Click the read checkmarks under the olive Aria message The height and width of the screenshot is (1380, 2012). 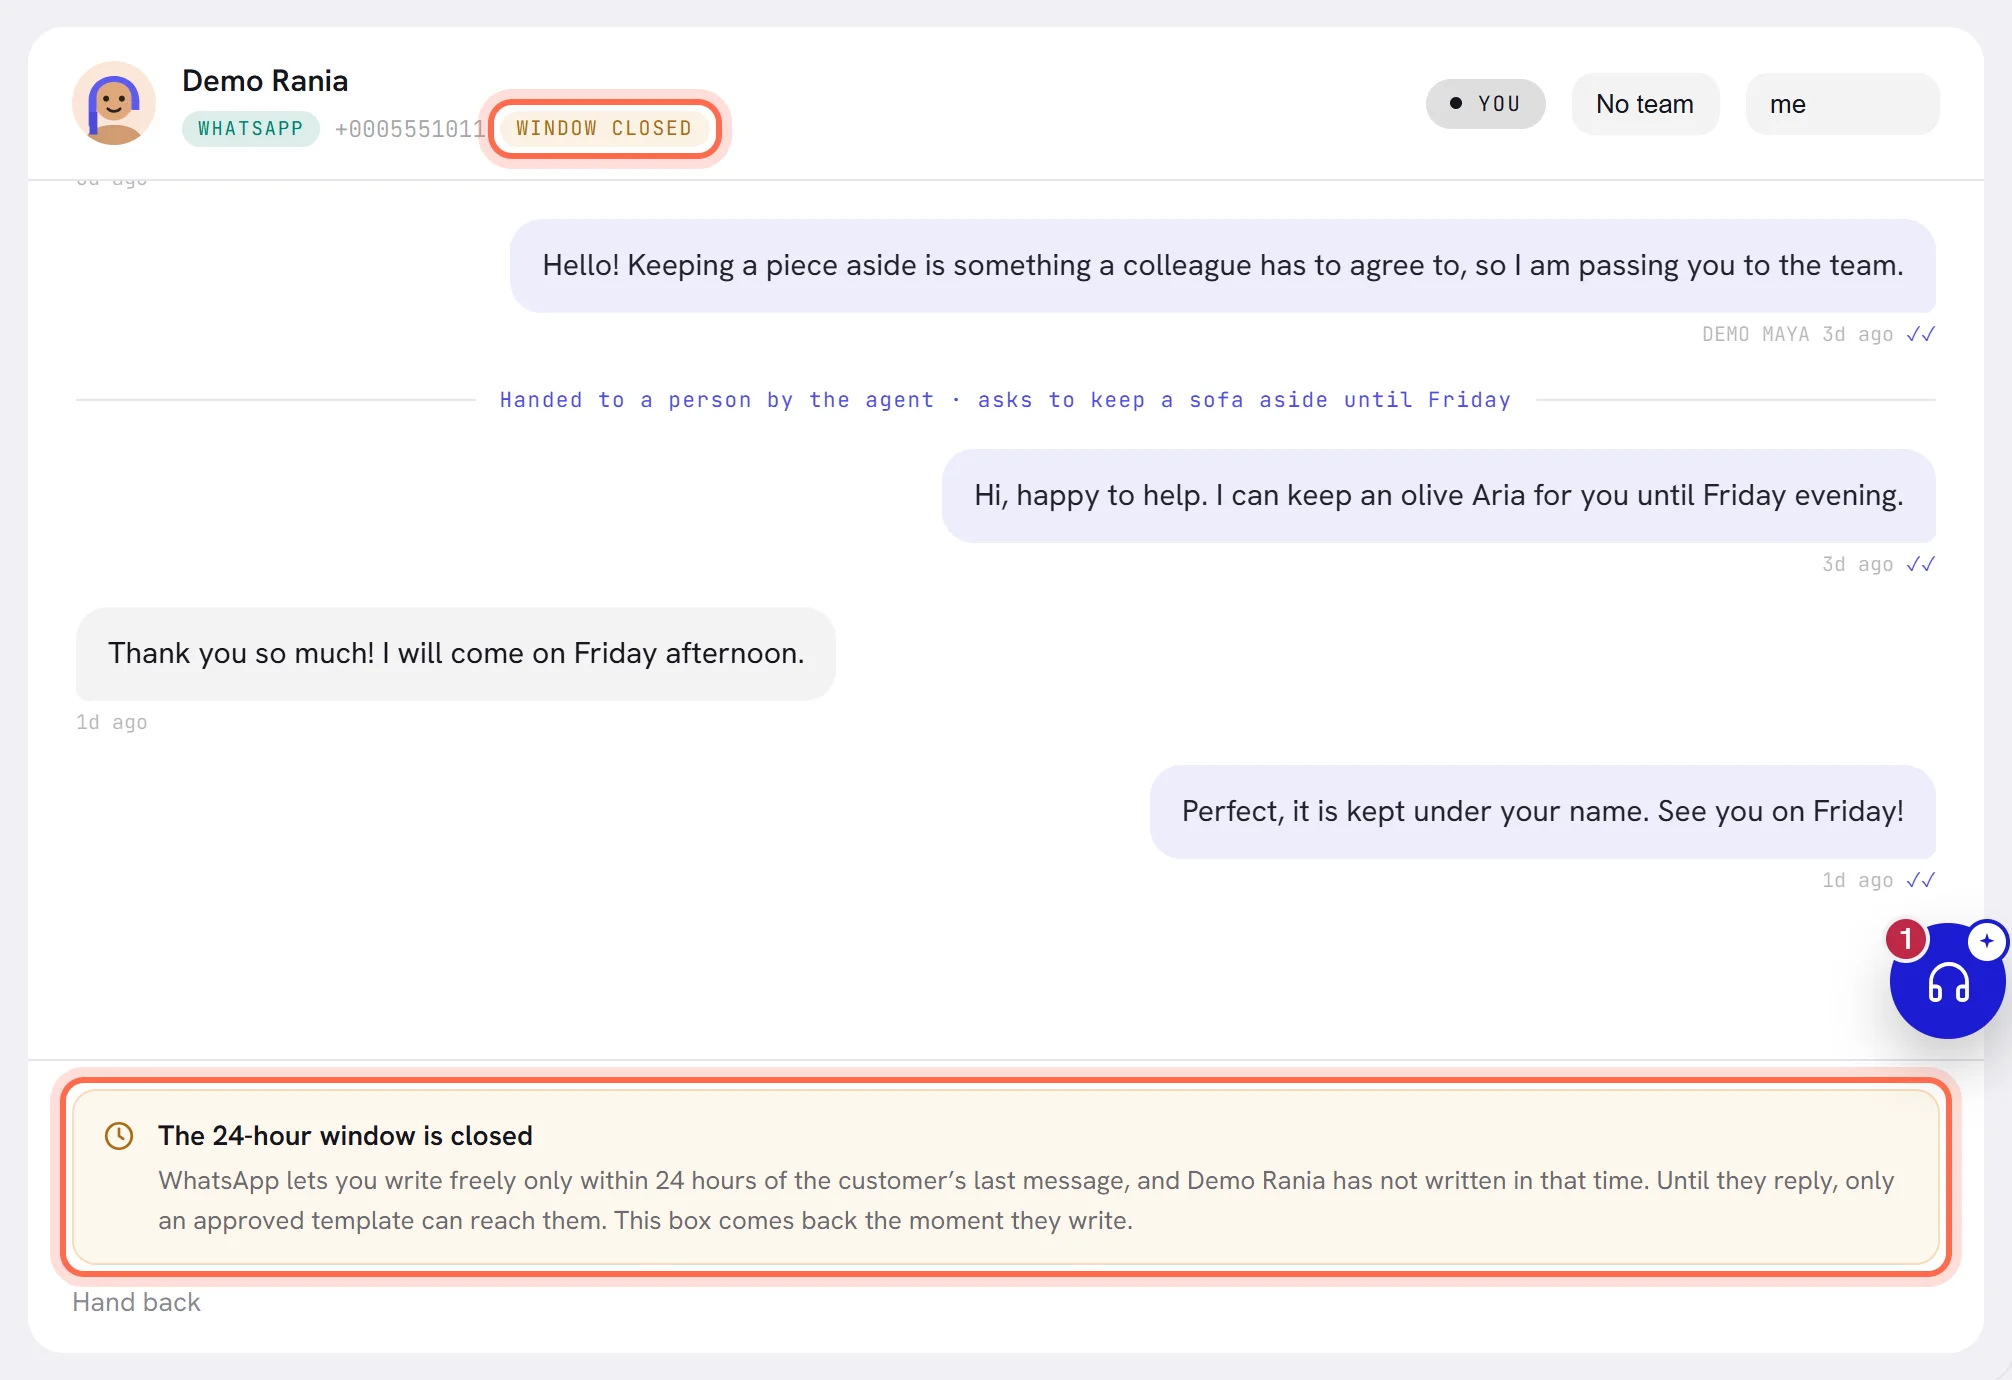[x=1920, y=564]
